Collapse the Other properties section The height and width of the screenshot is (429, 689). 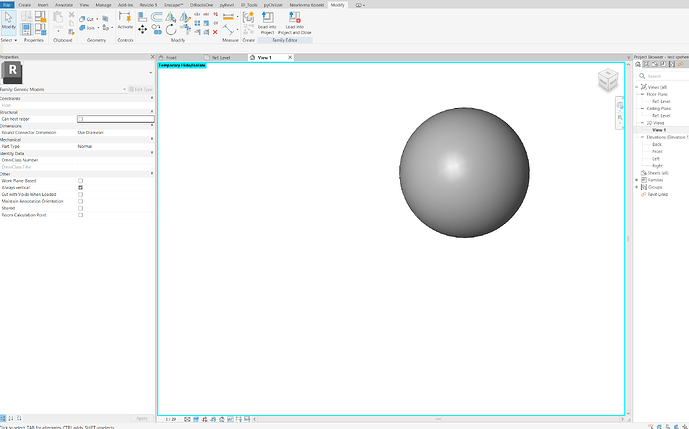pyautogui.click(x=152, y=174)
